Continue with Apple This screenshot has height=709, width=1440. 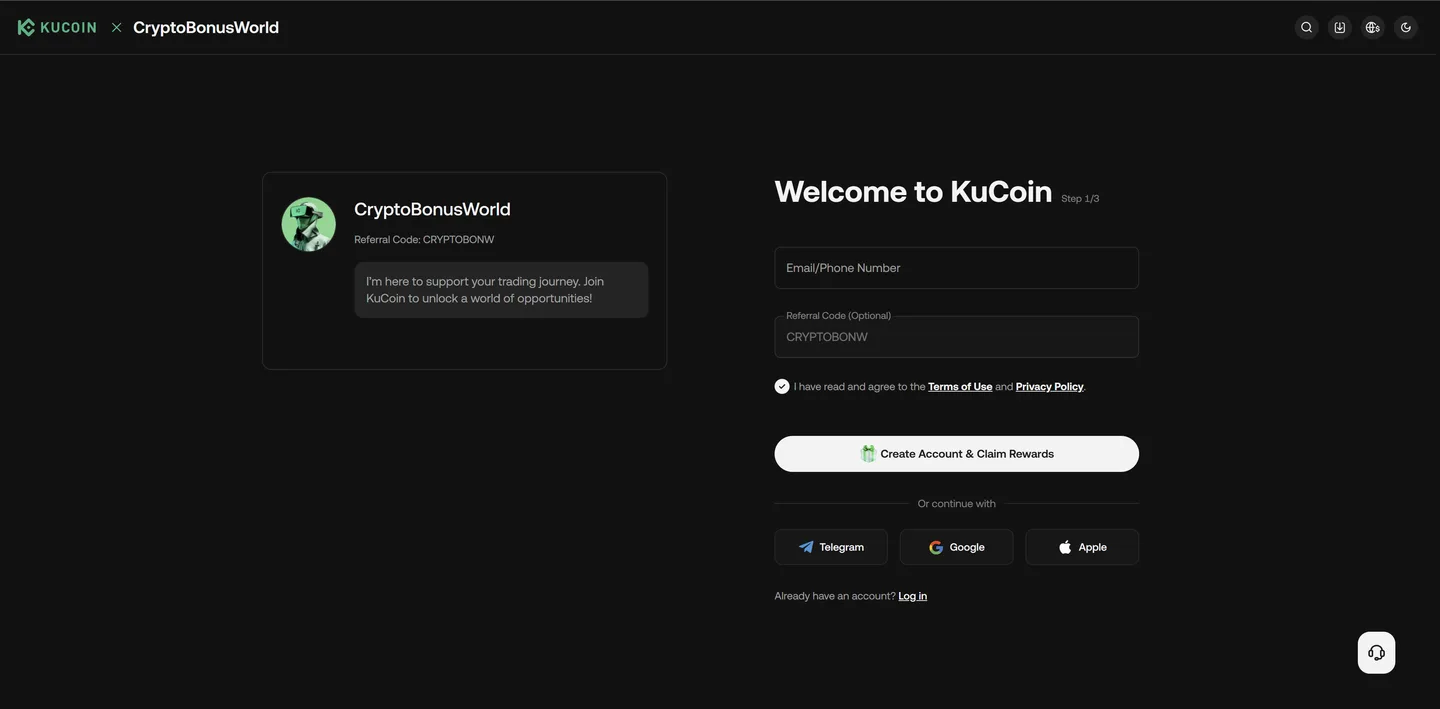click(x=1082, y=547)
